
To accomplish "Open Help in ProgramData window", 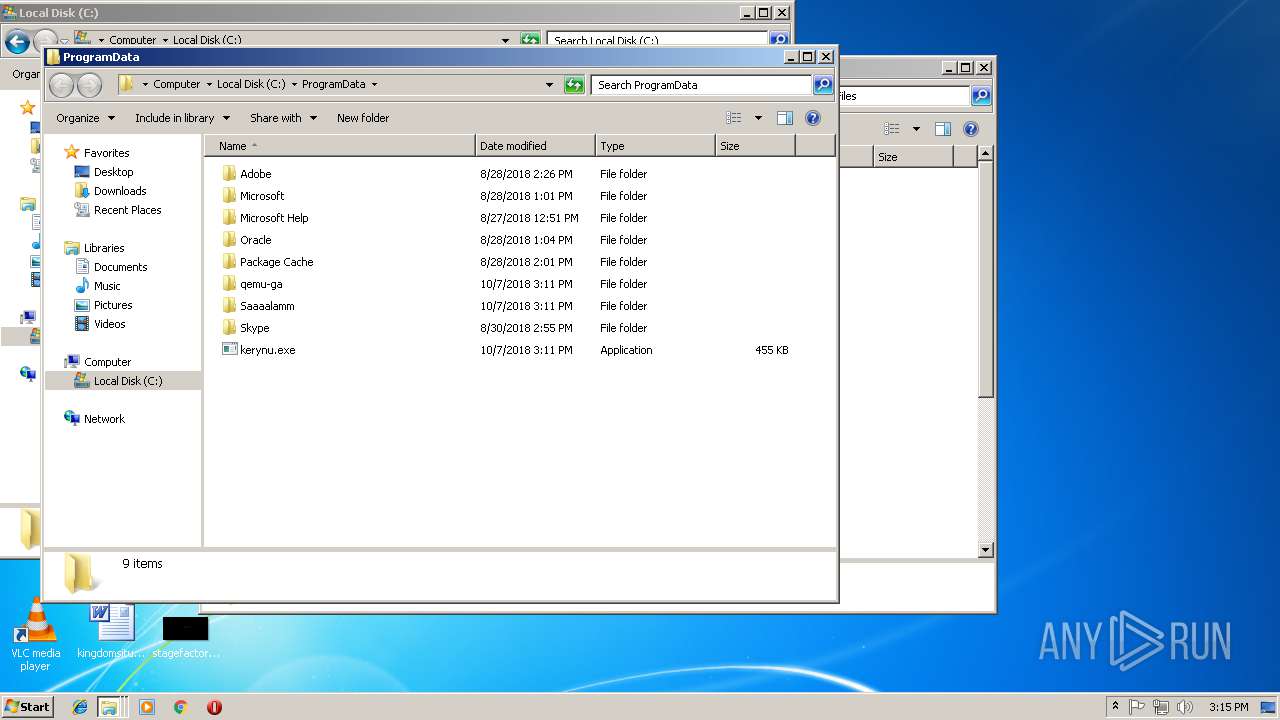I will [x=813, y=118].
